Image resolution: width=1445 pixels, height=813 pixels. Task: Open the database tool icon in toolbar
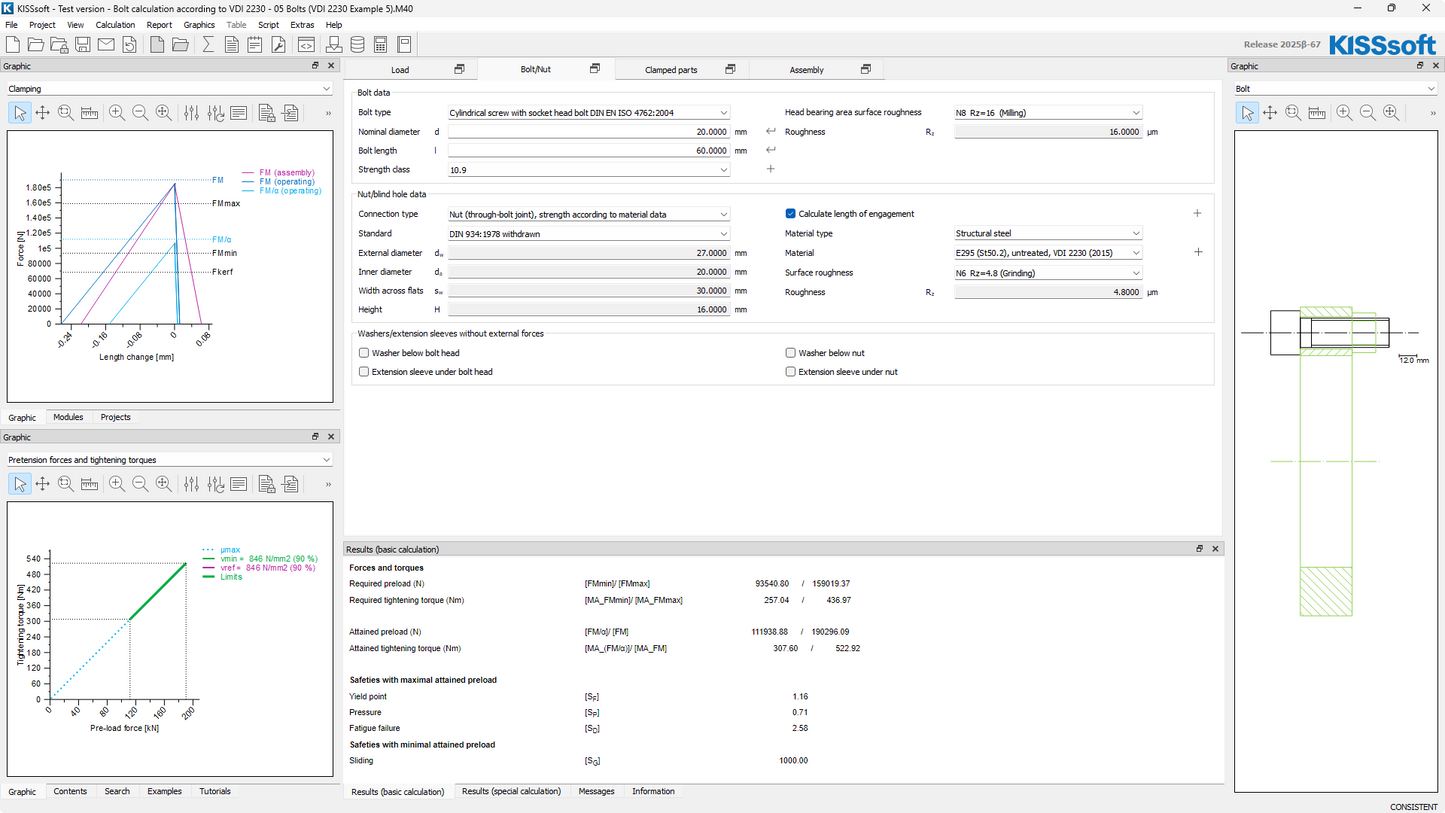(x=357, y=44)
